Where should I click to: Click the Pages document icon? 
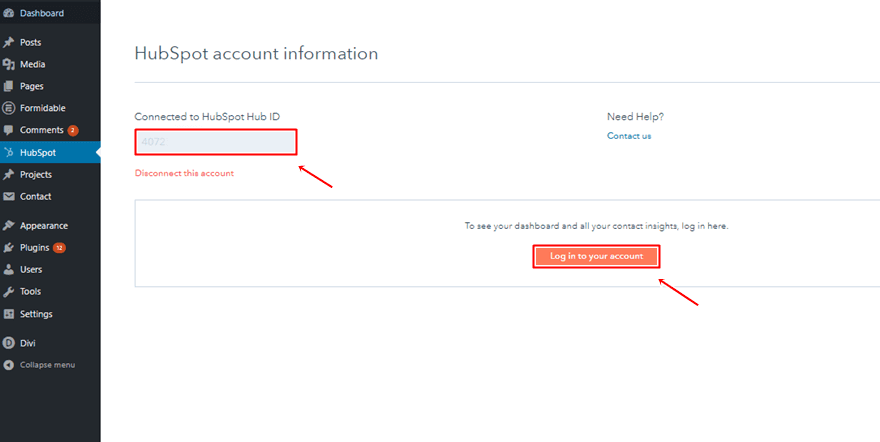(8, 86)
